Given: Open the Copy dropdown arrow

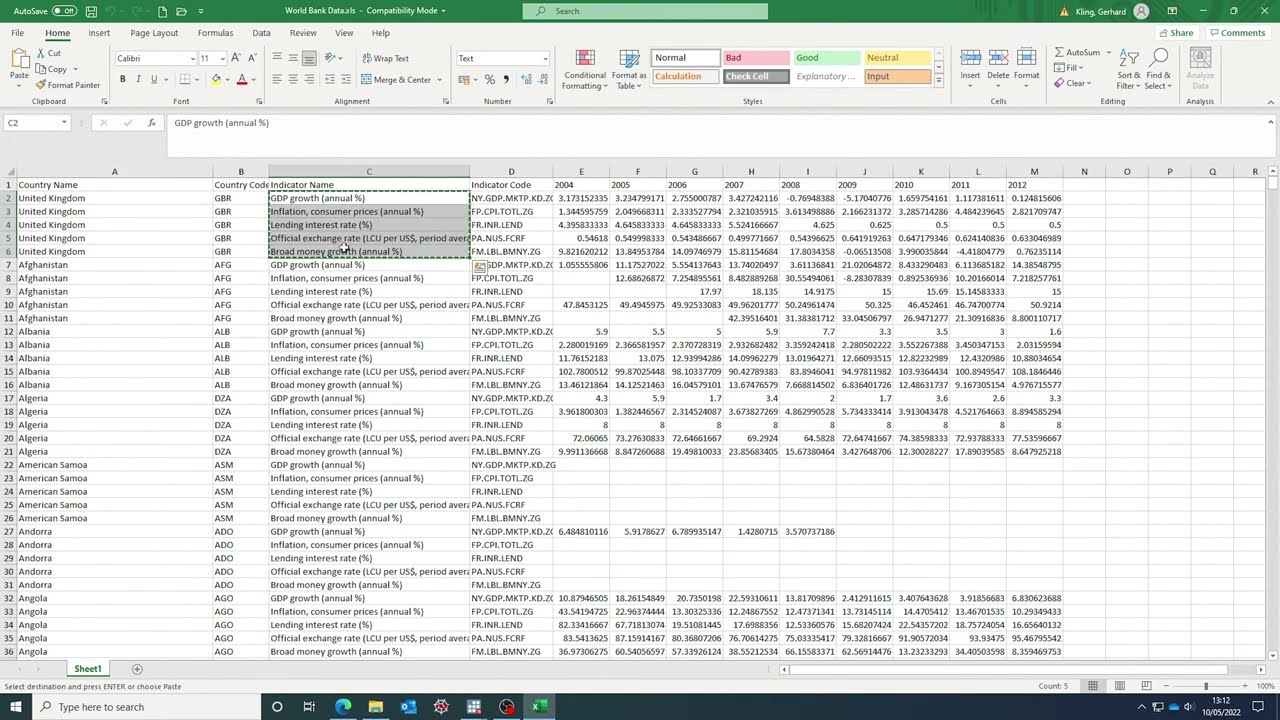Looking at the screenshot, I should [75, 69].
